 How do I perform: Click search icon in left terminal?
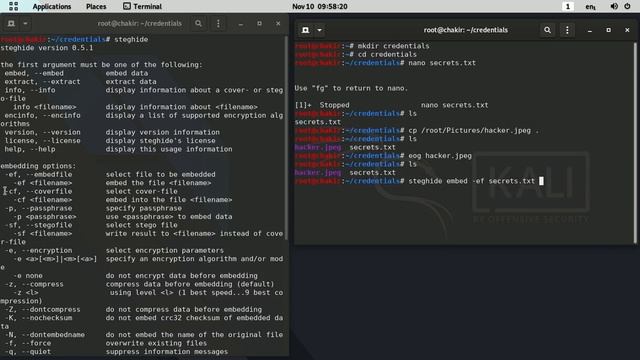[x=198, y=24]
